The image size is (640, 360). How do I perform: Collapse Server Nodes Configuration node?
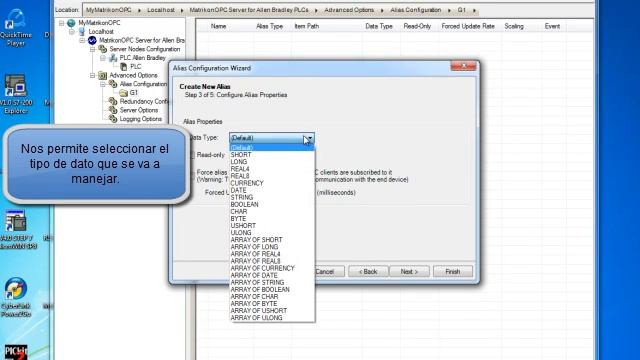click(x=93, y=49)
